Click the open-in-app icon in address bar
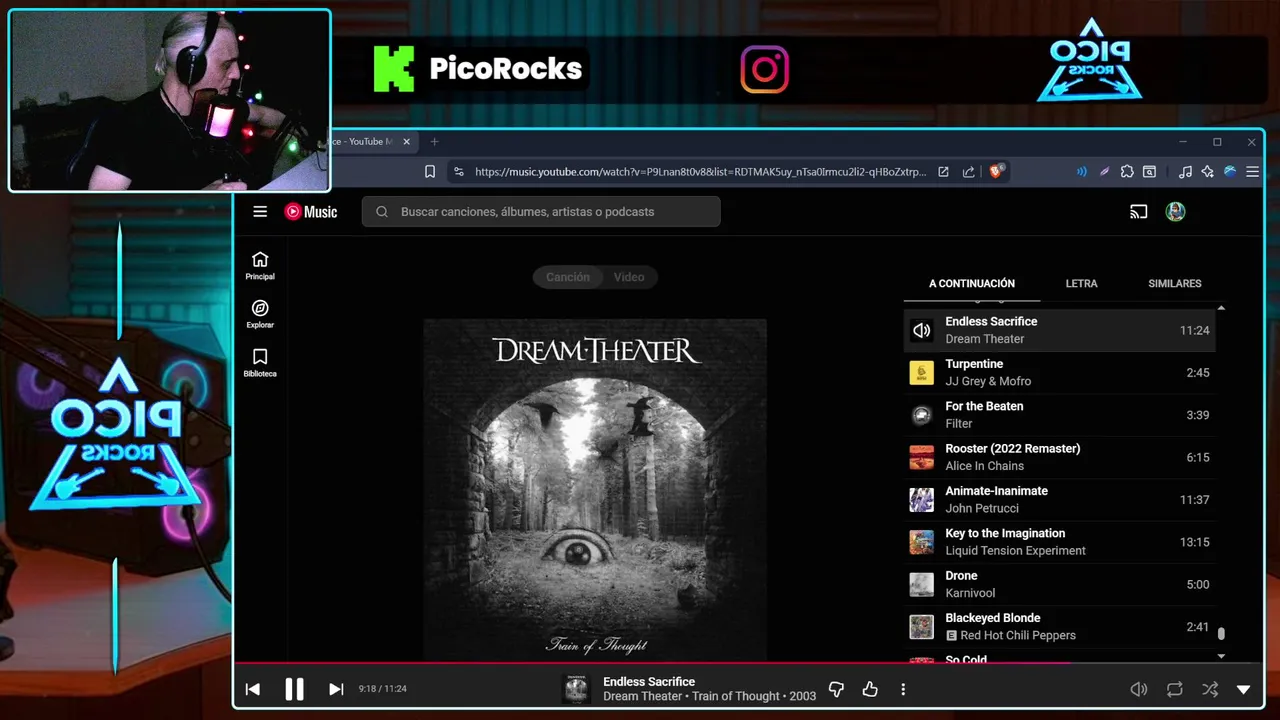 pyautogui.click(x=943, y=172)
